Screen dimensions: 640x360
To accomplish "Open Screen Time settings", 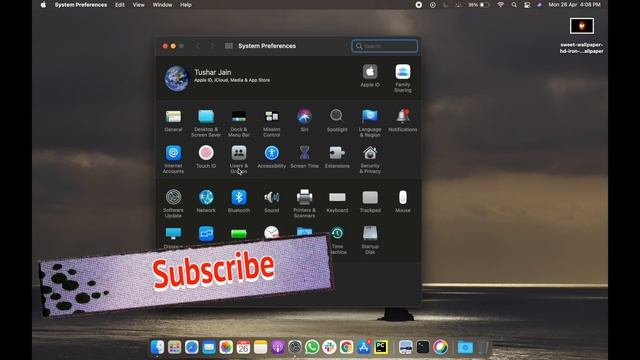I will [304, 153].
